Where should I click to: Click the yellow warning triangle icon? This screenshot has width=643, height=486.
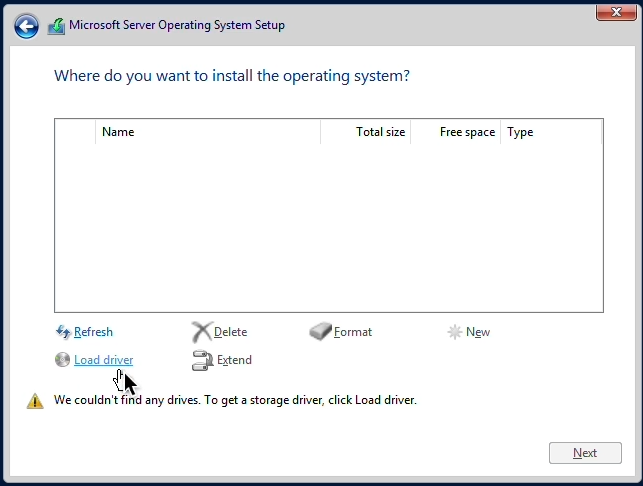(35, 401)
